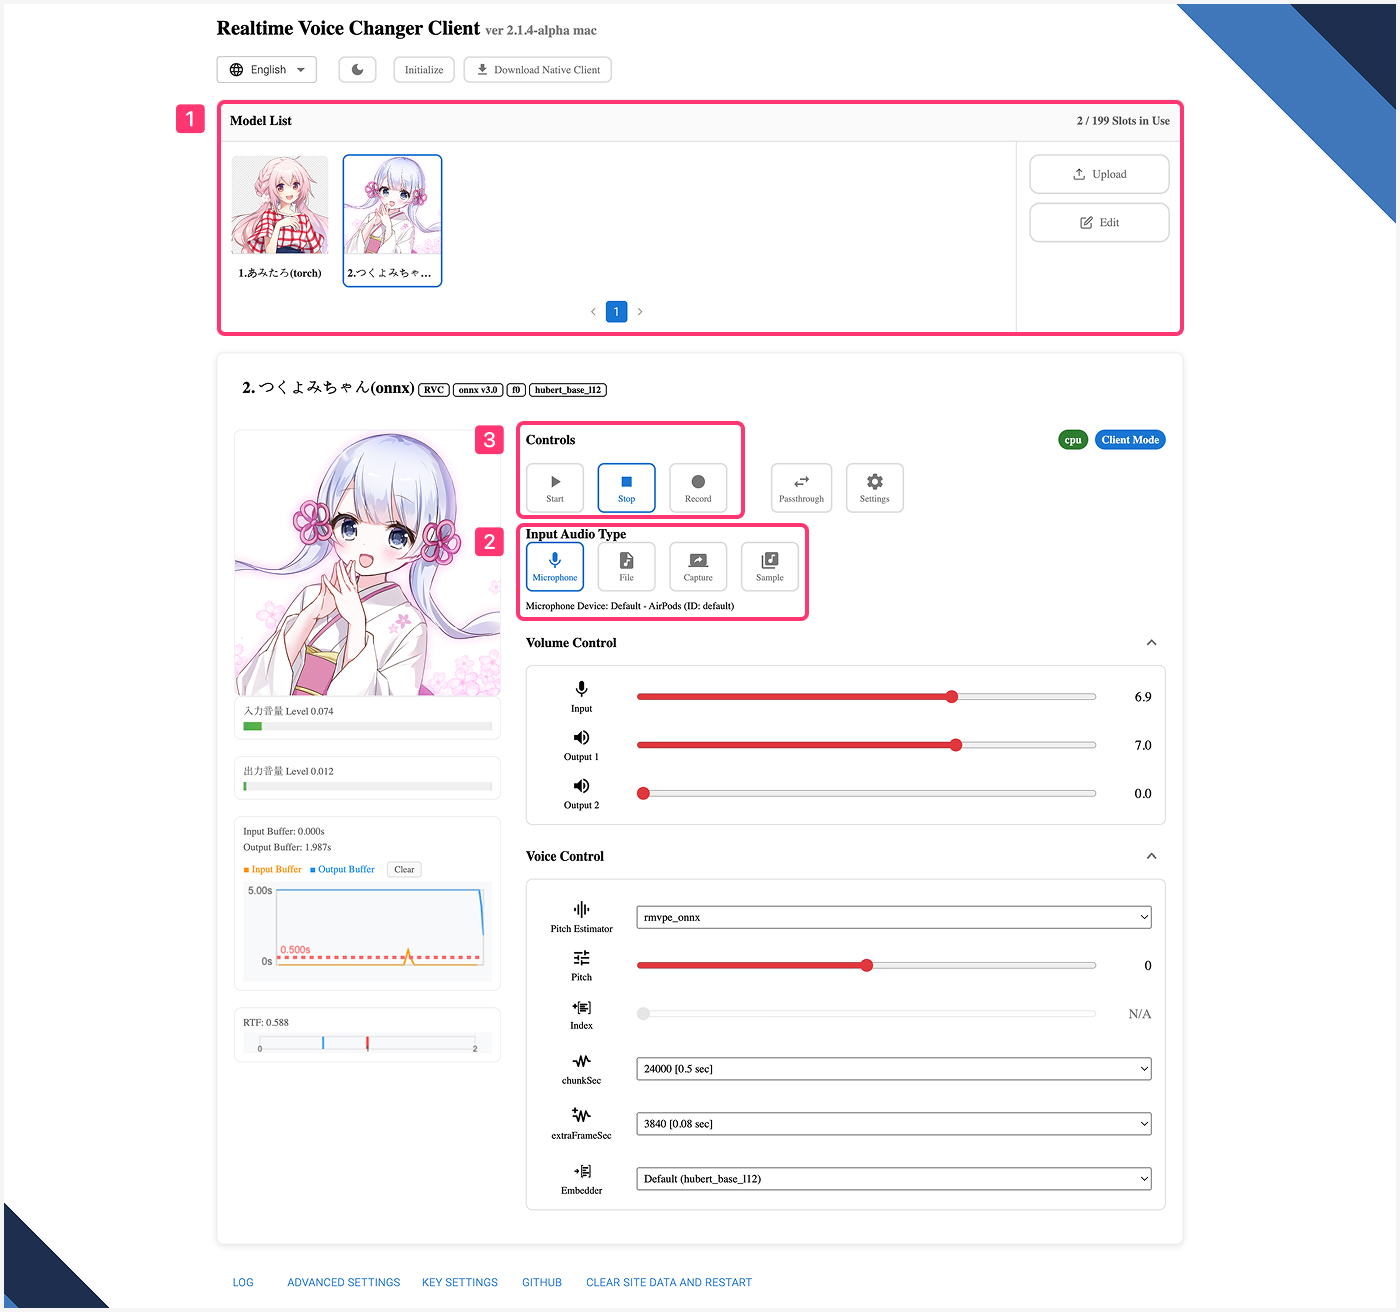The width and height of the screenshot is (1400, 1312).
Task: Choose Capture input audio type
Action: 698,566
